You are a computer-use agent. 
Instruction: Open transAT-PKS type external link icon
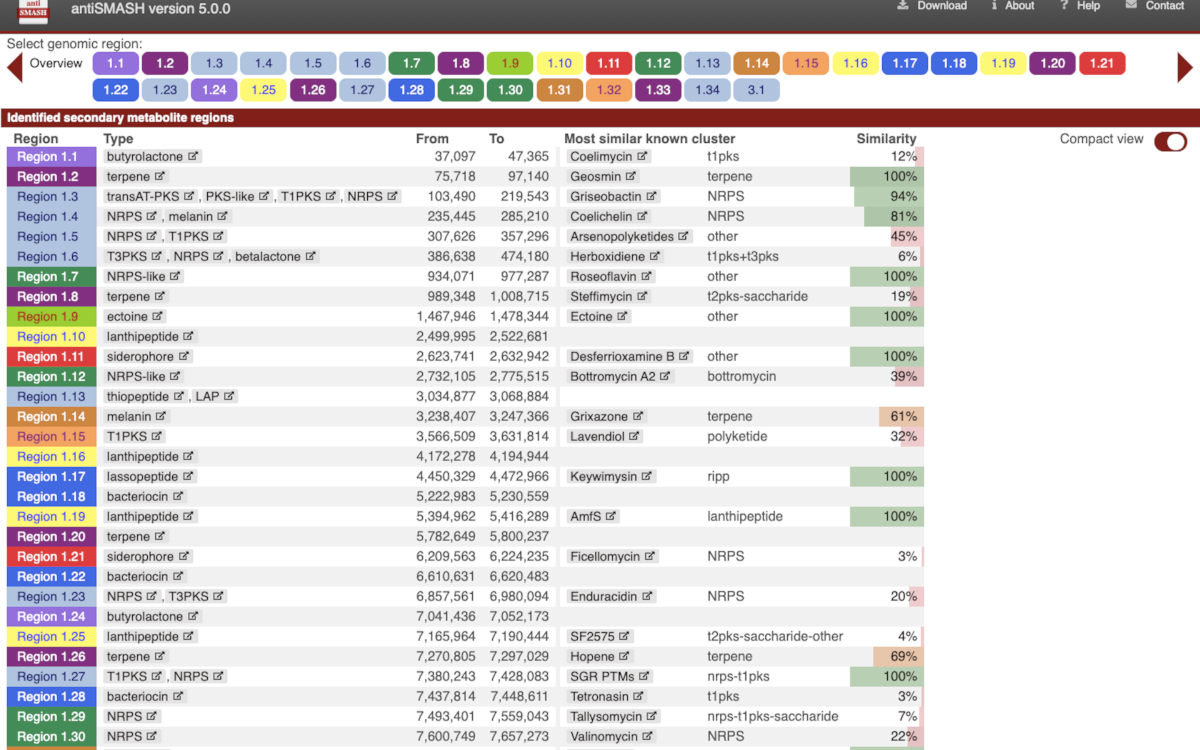click(x=189, y=197)
